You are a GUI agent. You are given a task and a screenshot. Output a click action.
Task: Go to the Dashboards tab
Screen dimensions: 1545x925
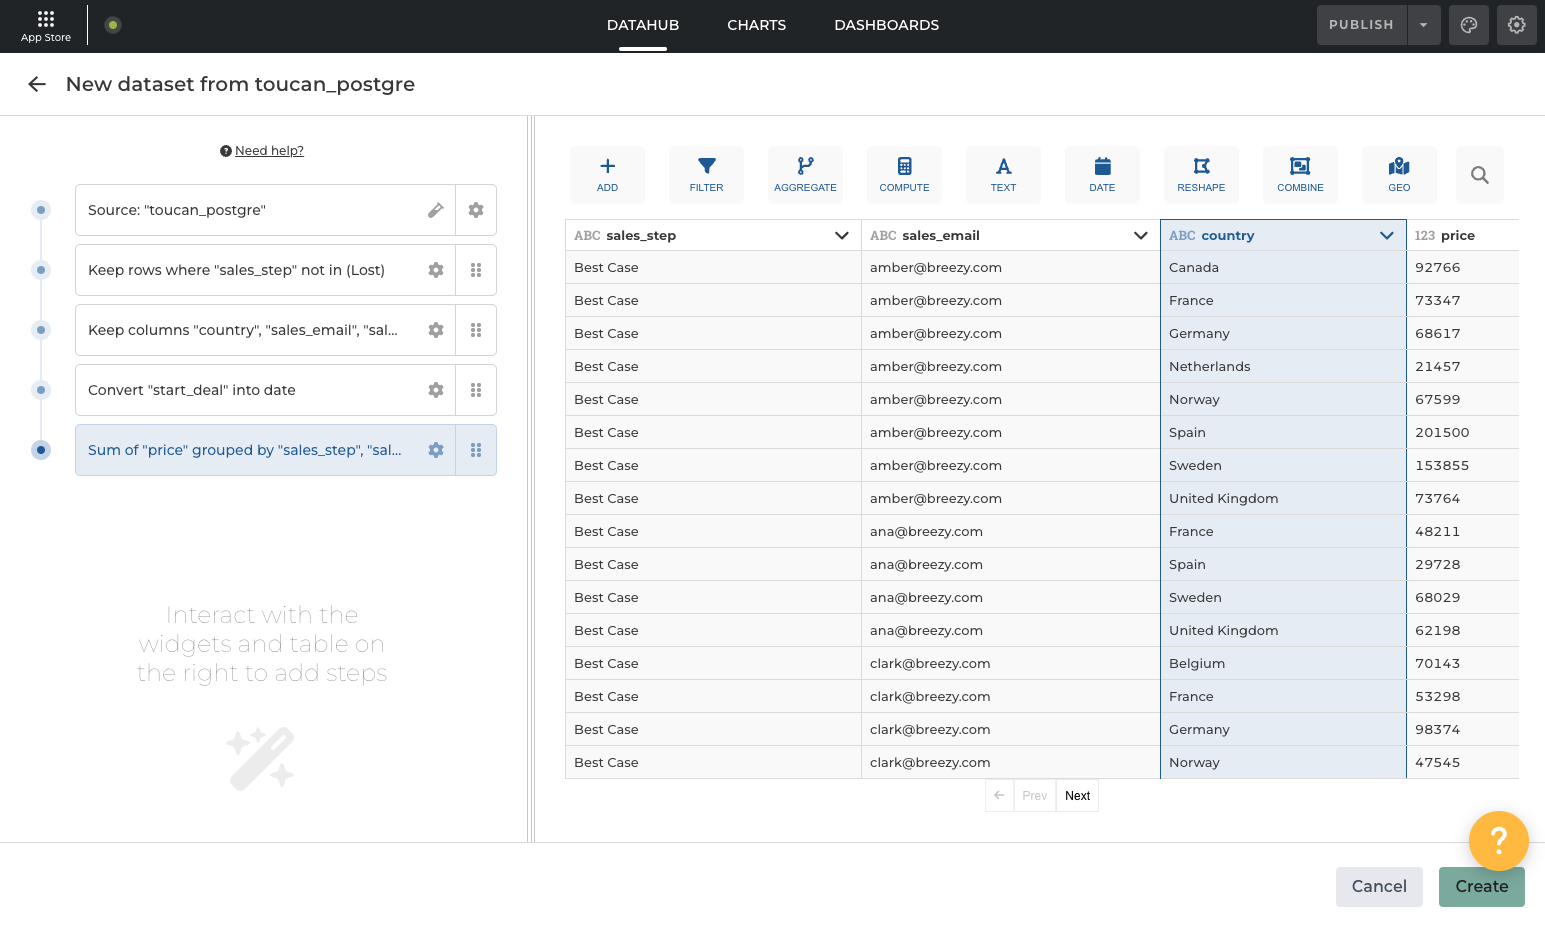tap(886, 25)
